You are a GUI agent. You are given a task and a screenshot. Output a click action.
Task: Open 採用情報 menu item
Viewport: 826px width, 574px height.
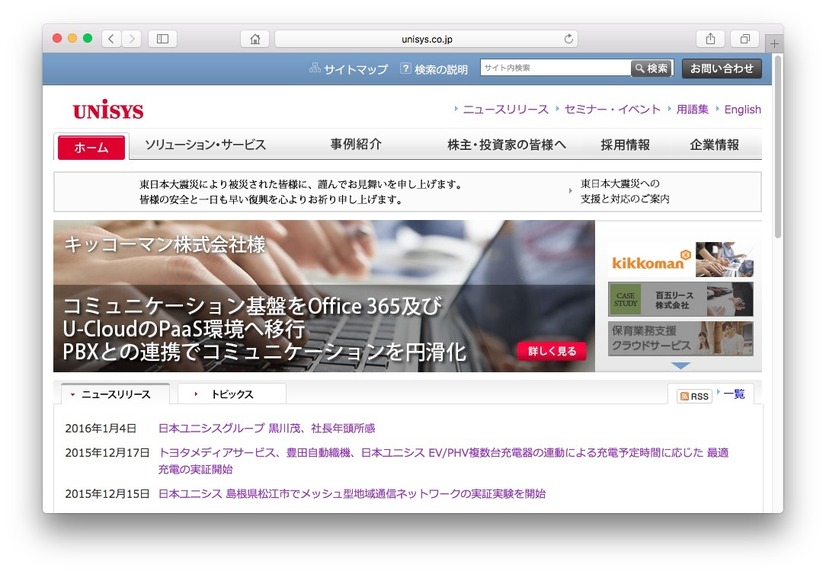click(625, 145)
